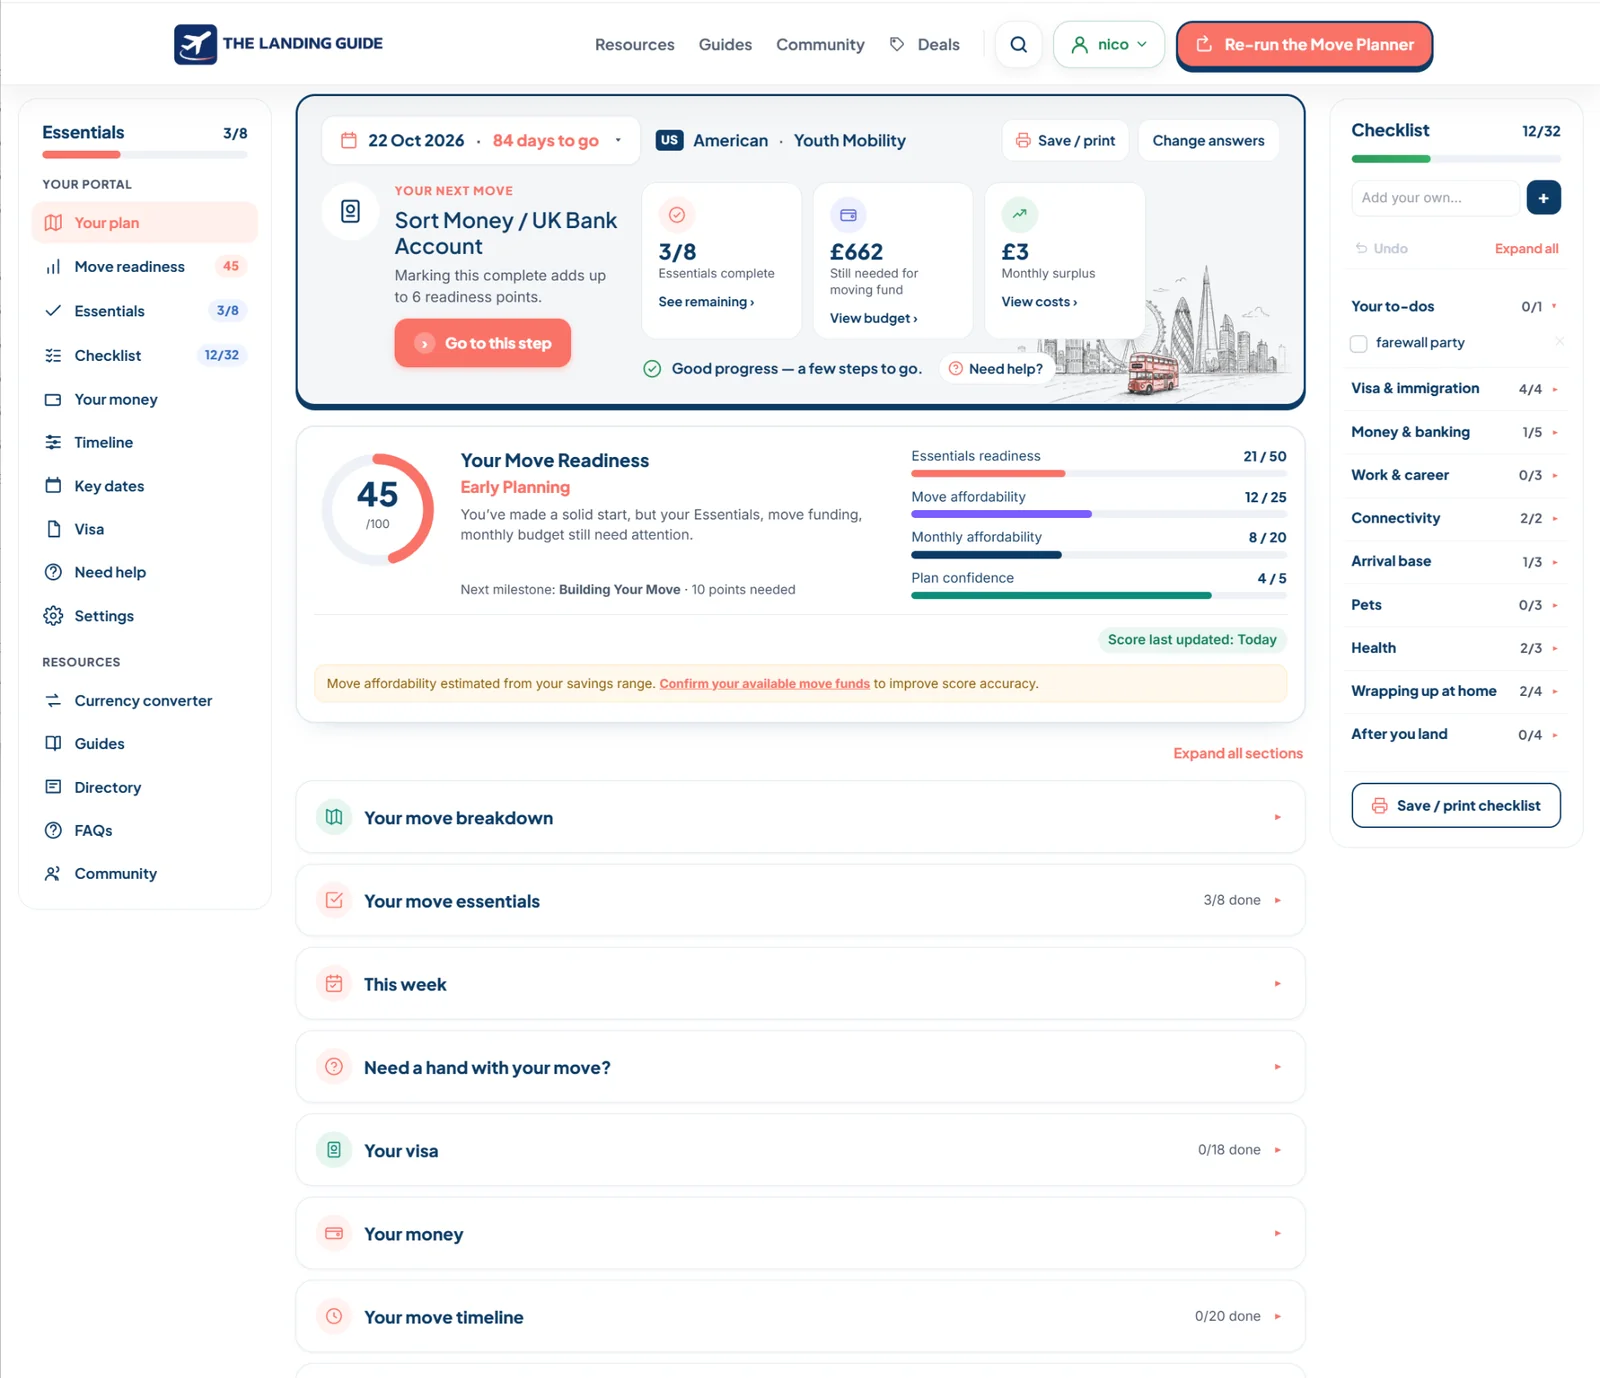The image size is (1600, 1378).
Task: Click the Essentials complete checkmark circle icon
Action: pos(677,215)
